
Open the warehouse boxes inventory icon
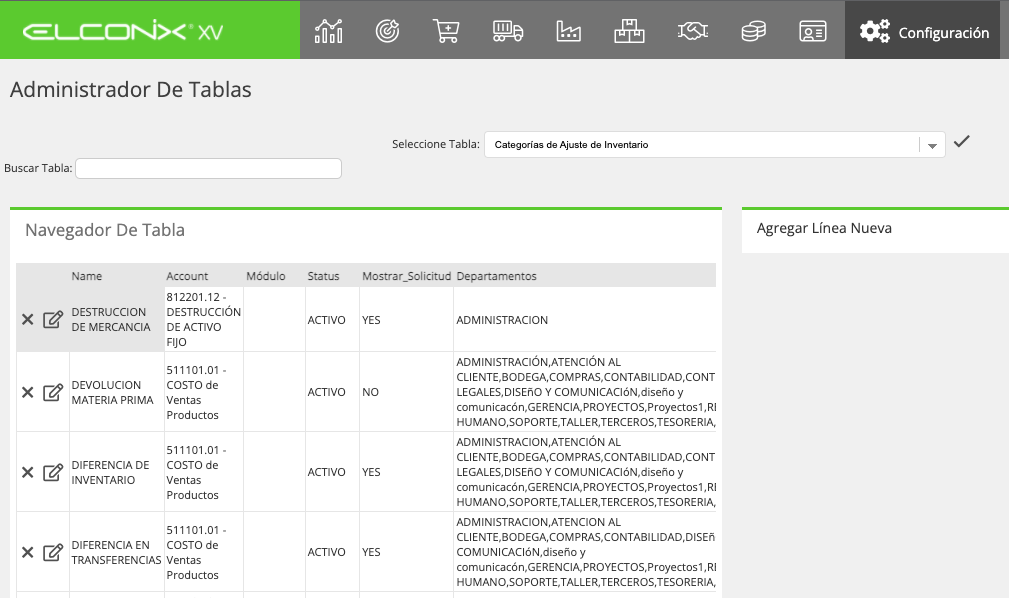coord(629,31)
